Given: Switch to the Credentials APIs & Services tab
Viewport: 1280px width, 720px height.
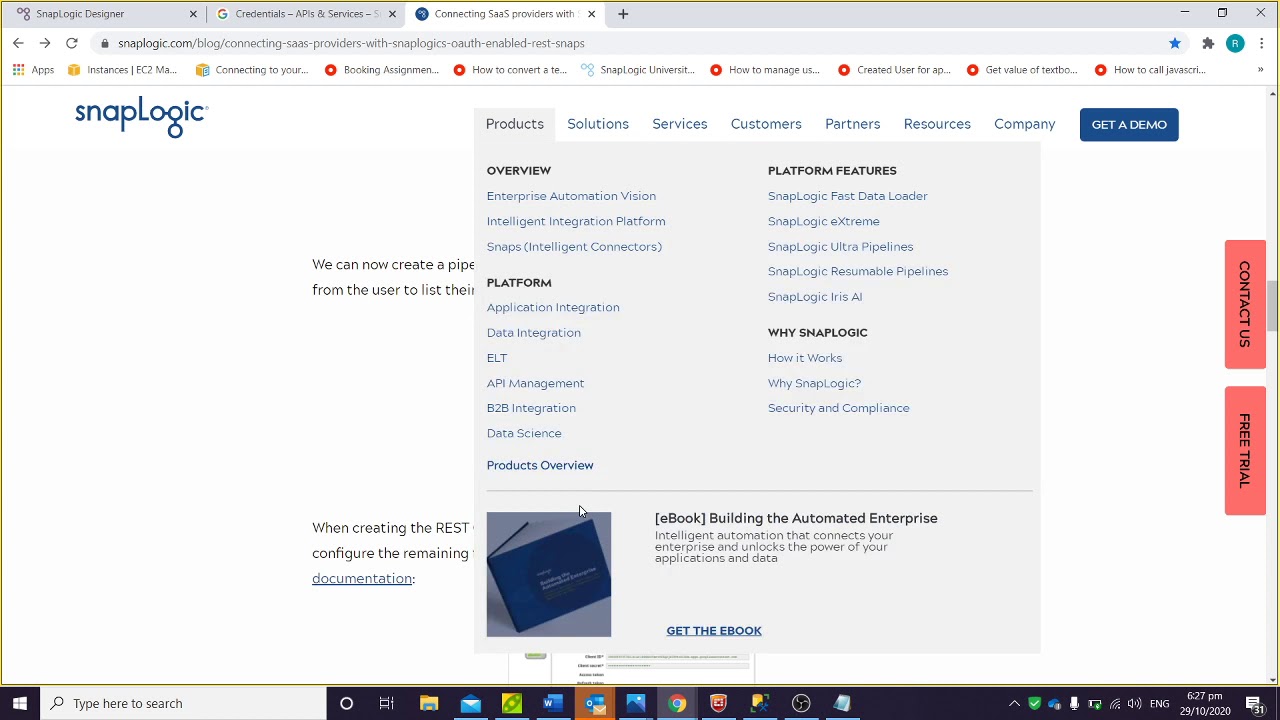Looking at the screenshot, I should point(305,14).
